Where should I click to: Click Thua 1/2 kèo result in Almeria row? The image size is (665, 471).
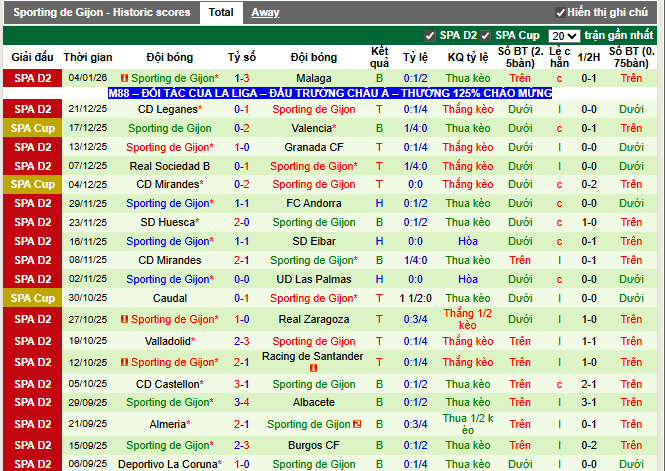(467, 424)
